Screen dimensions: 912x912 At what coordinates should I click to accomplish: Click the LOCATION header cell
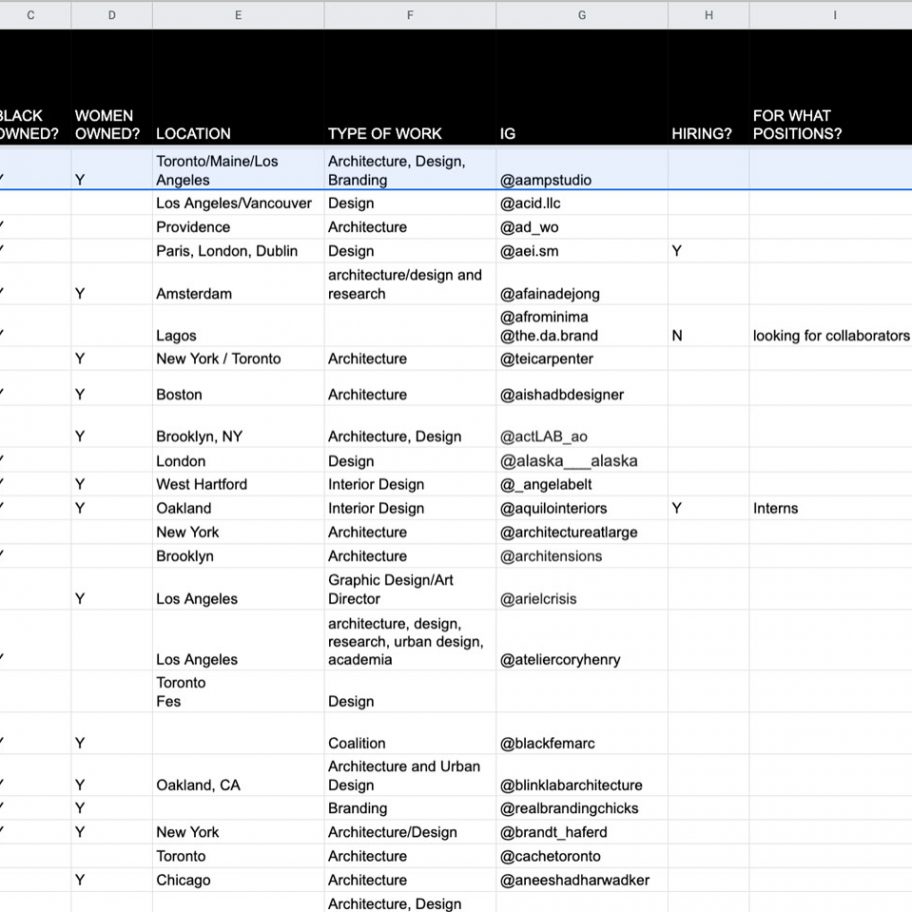(238, 87)
